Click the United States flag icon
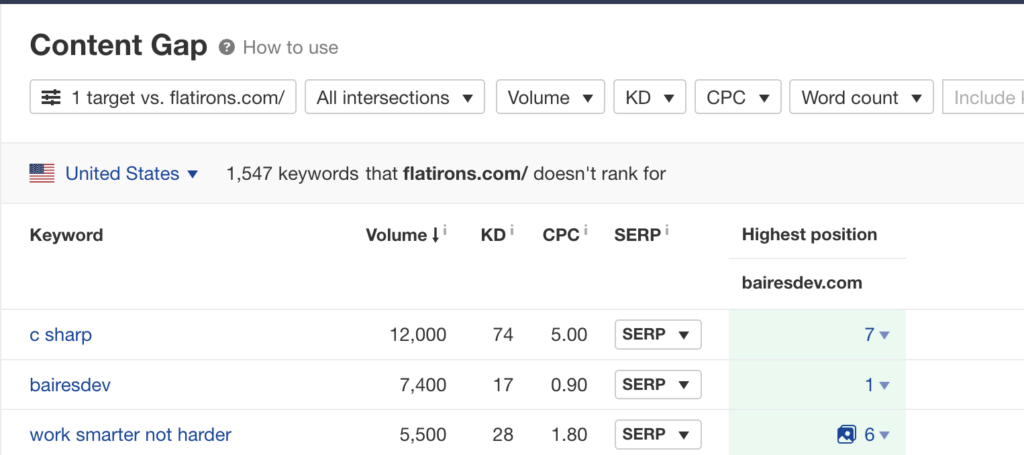The image size is (1024, 455). click(x=42, y=174)
